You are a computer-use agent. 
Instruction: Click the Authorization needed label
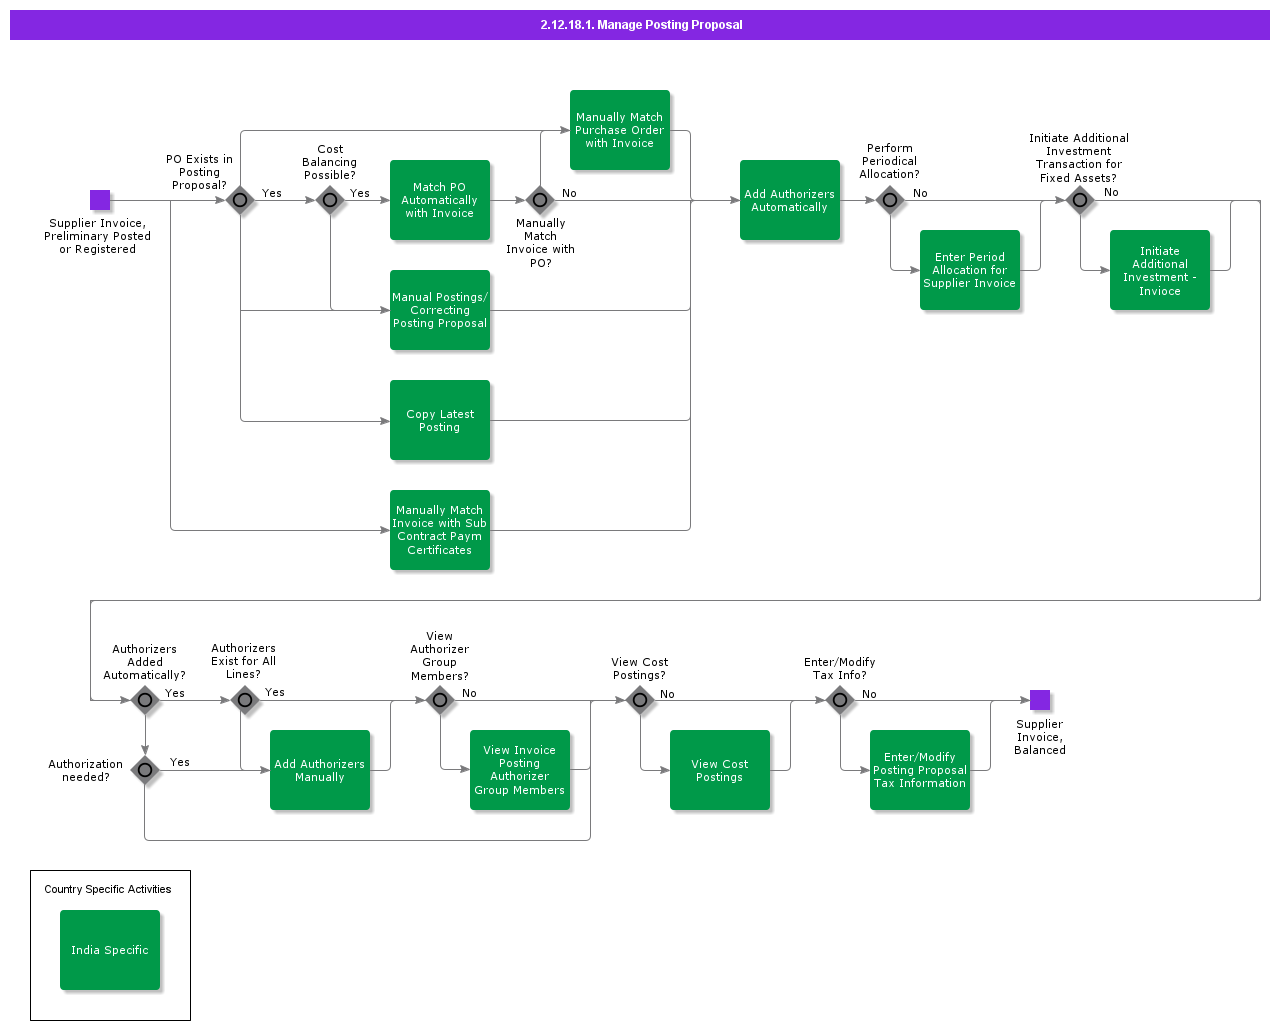(86, 770)
